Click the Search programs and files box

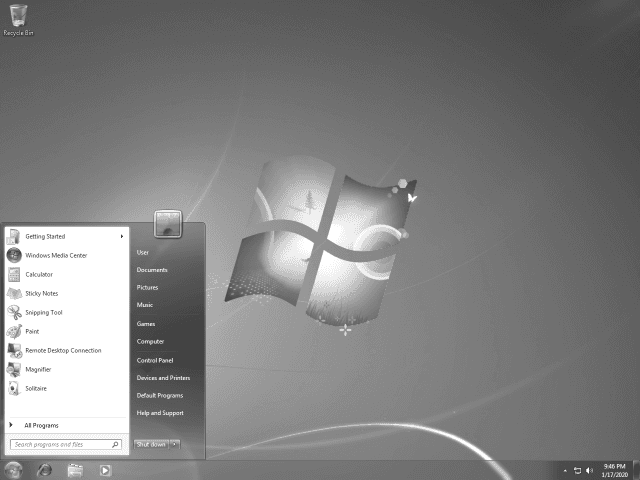pos(60,444)
